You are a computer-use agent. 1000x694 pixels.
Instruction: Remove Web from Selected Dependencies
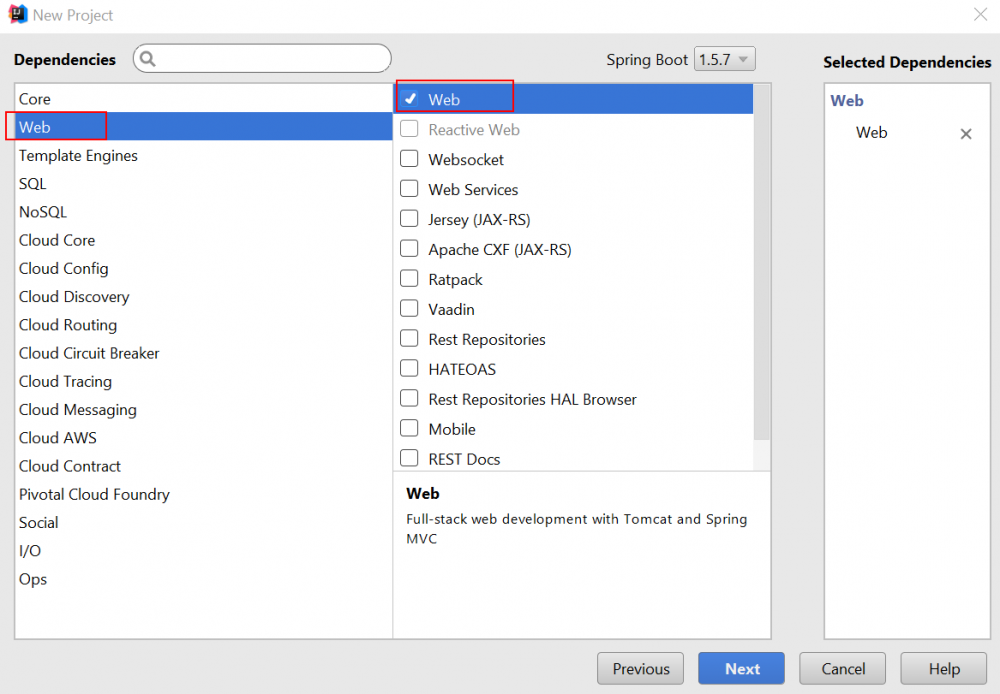click(x=966, y=134)
